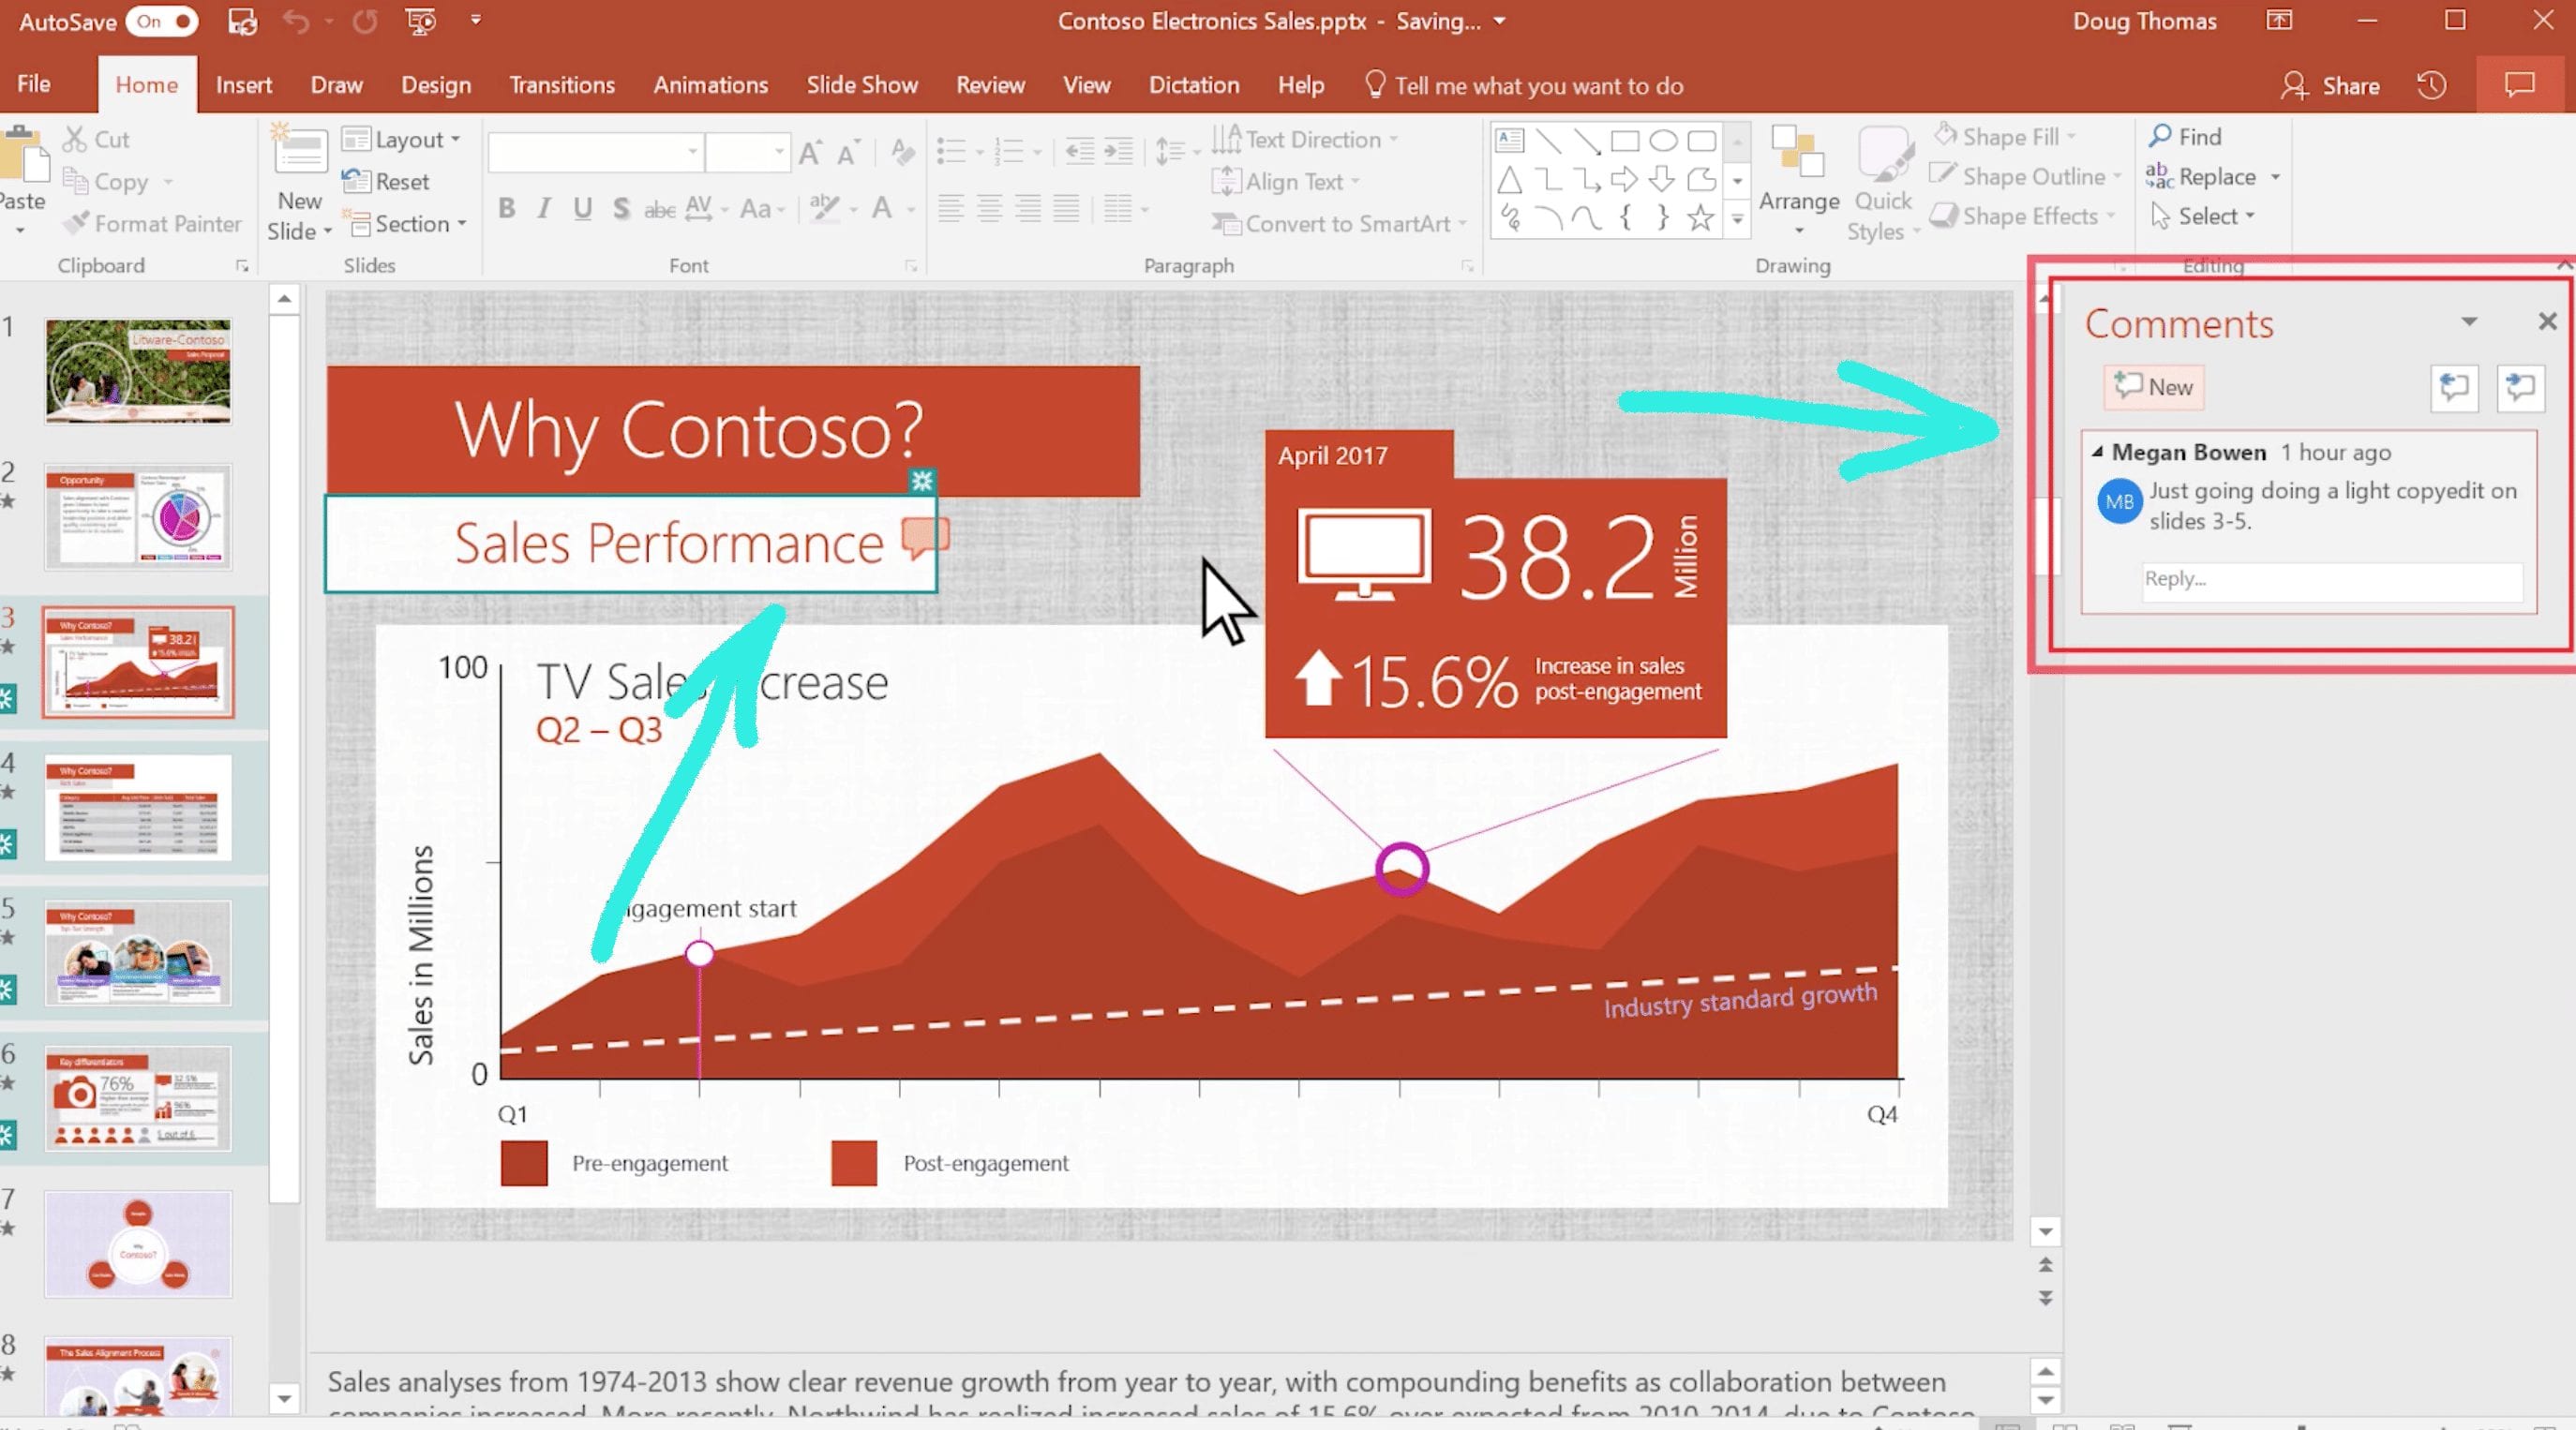Collapse the Megan Bowen comment thread
Screen dimensions: 2576x1430
coord(2097,452)
